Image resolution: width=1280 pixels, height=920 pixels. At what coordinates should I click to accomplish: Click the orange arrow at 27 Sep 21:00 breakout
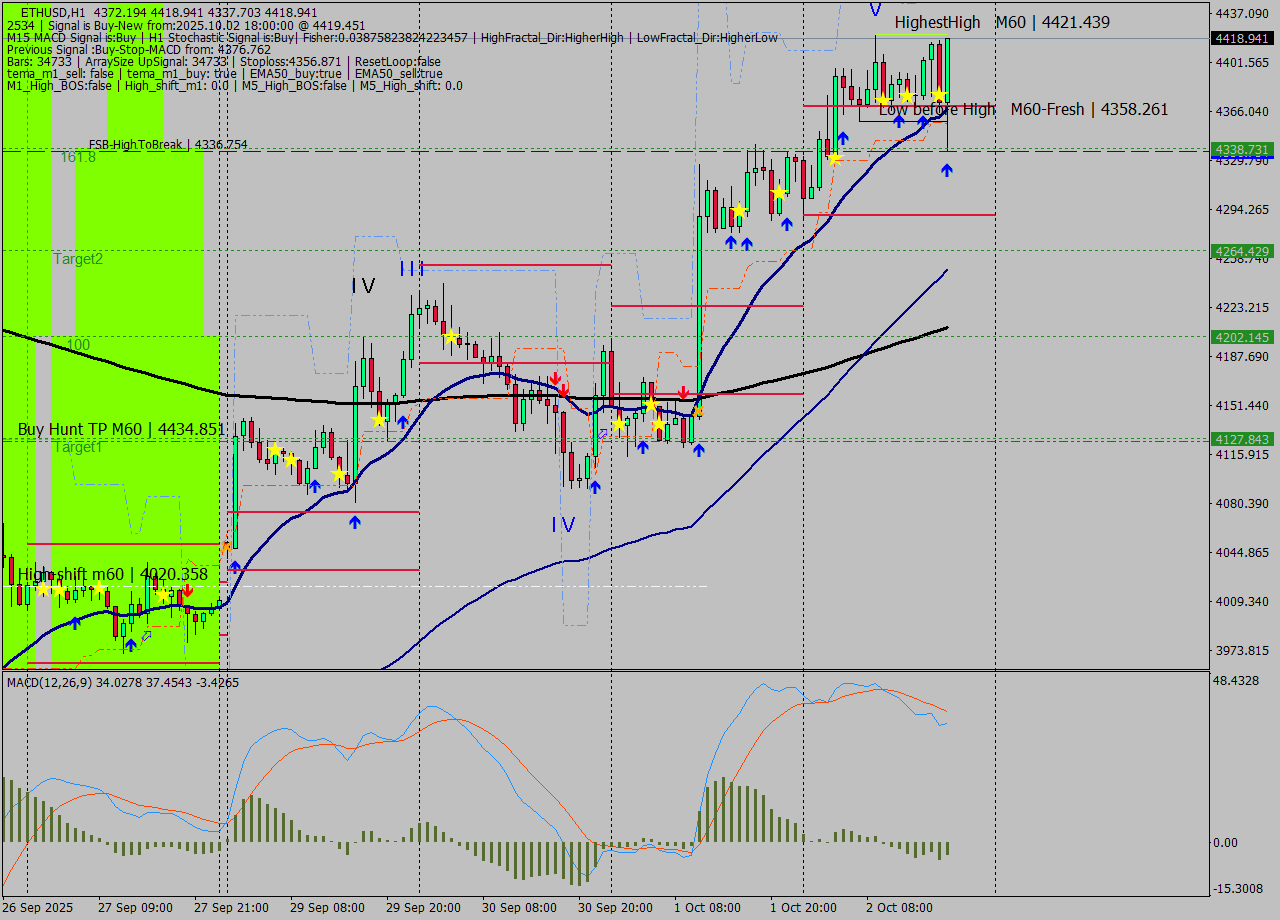coord(226,547)
